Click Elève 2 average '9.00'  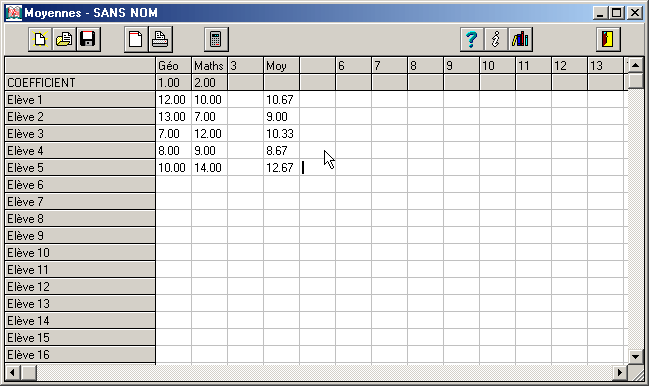[x=281, y=117]
